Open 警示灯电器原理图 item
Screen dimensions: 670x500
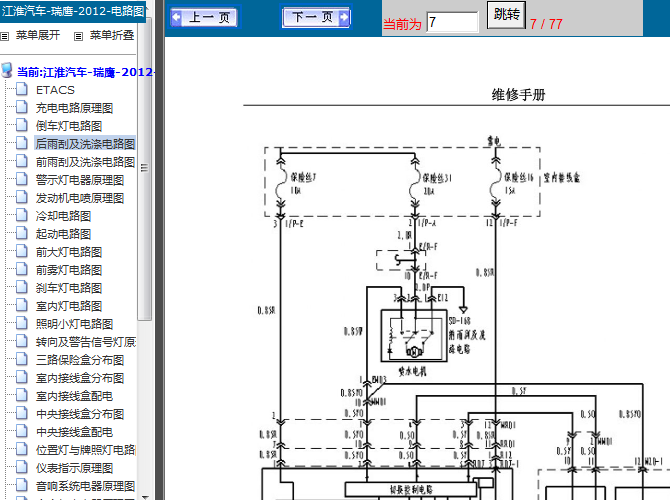[x=80, y=180]
